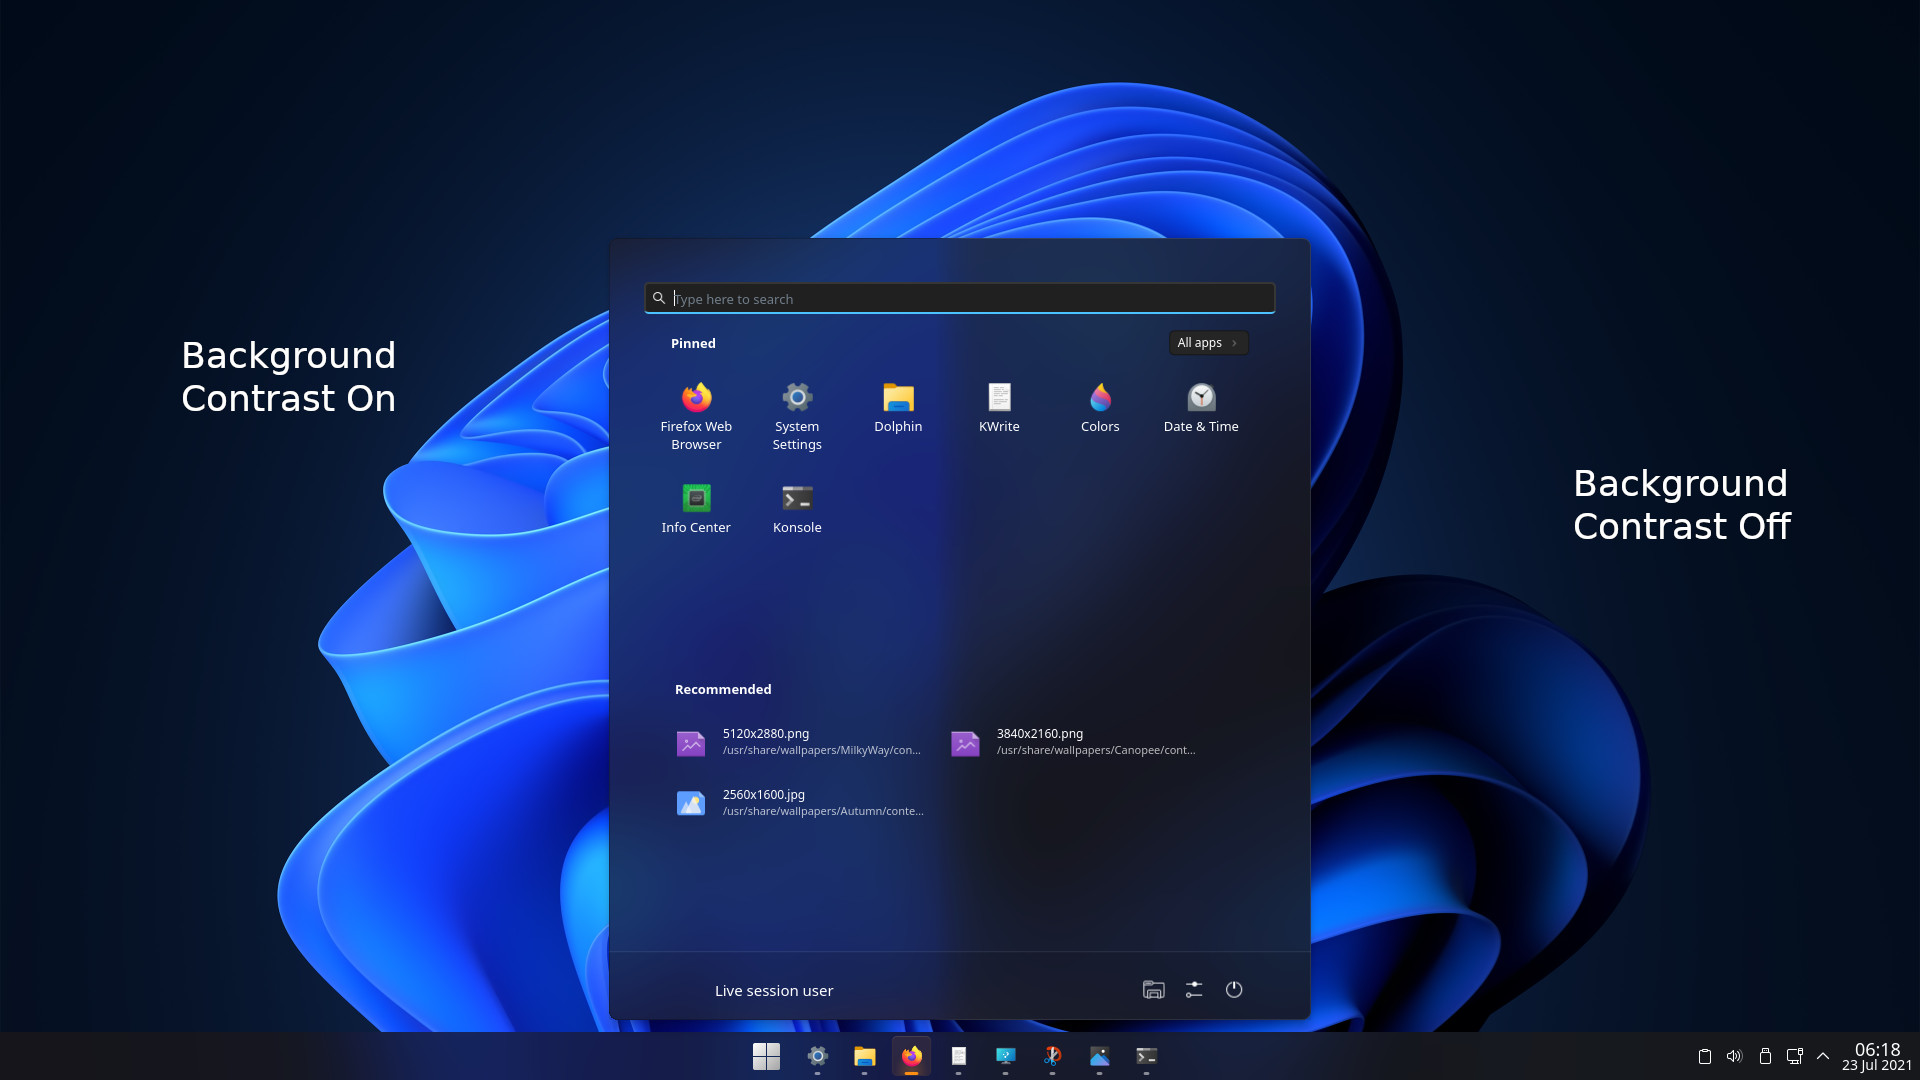
Task: Open the monitor-shaped app icon on the taskbar
Action: (x=1005, y=1056)
